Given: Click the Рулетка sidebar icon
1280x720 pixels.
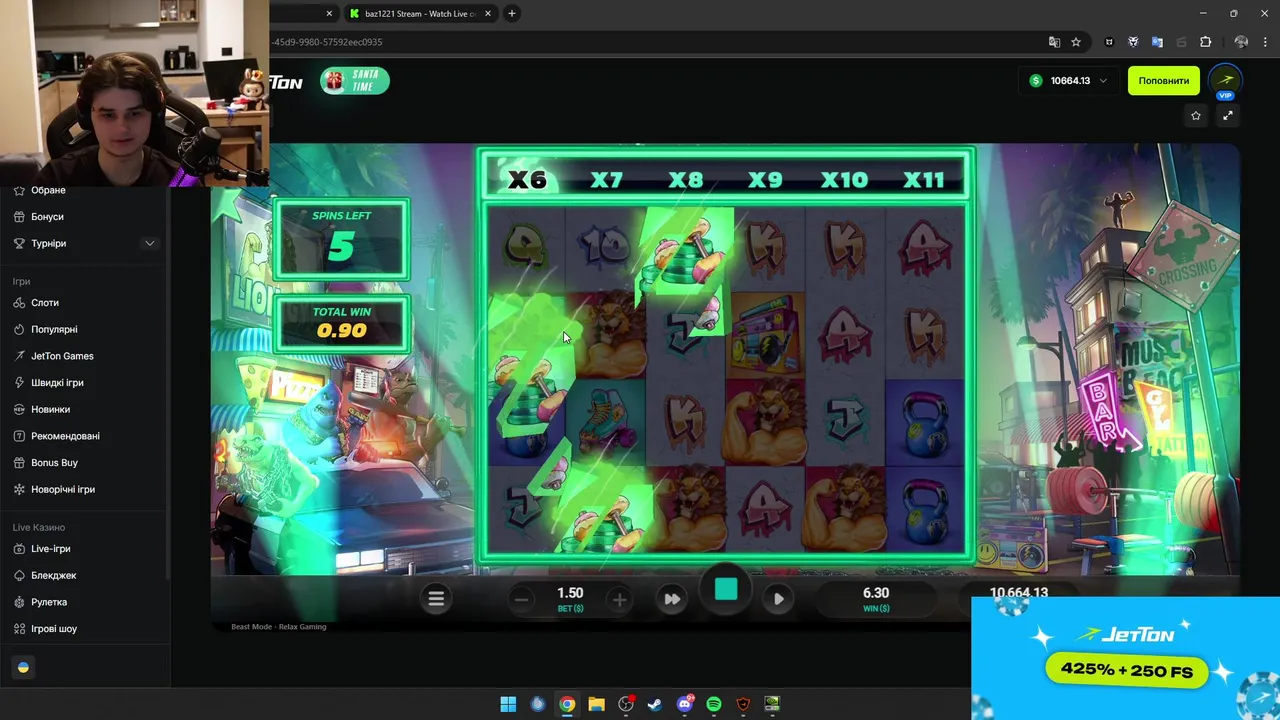Looking at the screenshot, I should [20, 602].
